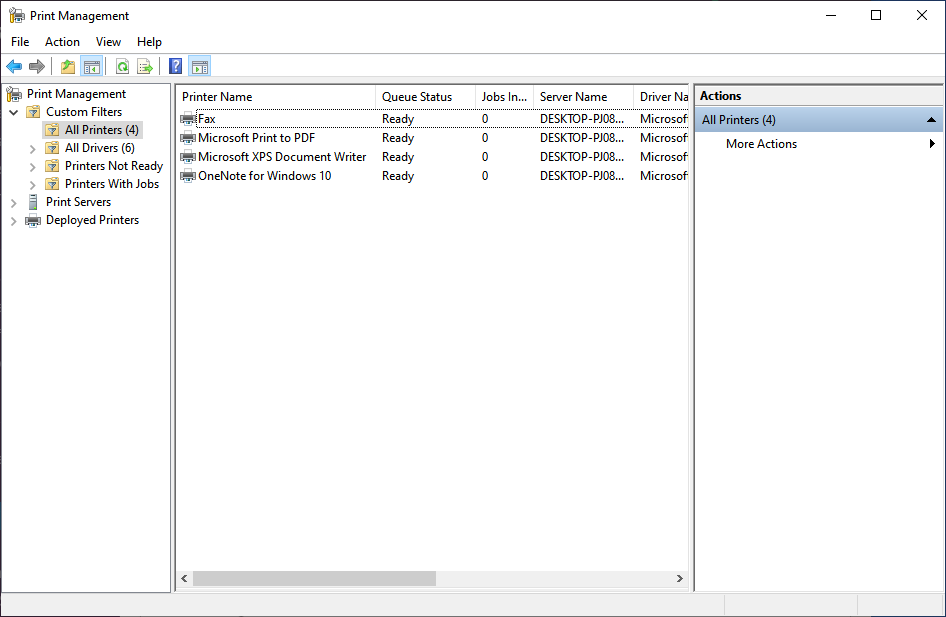Click the horizontal scrollbar thumb
The height and width of the screenshot is (617, 946).
click(x=314, y=578)
